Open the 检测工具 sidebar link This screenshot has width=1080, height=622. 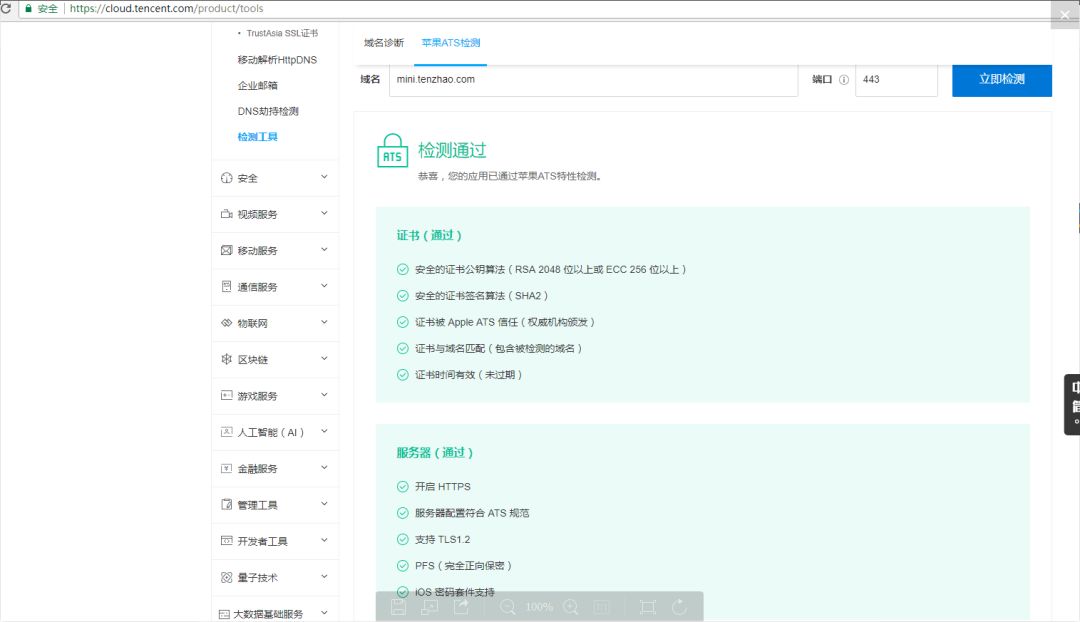[x=258, y=137]
